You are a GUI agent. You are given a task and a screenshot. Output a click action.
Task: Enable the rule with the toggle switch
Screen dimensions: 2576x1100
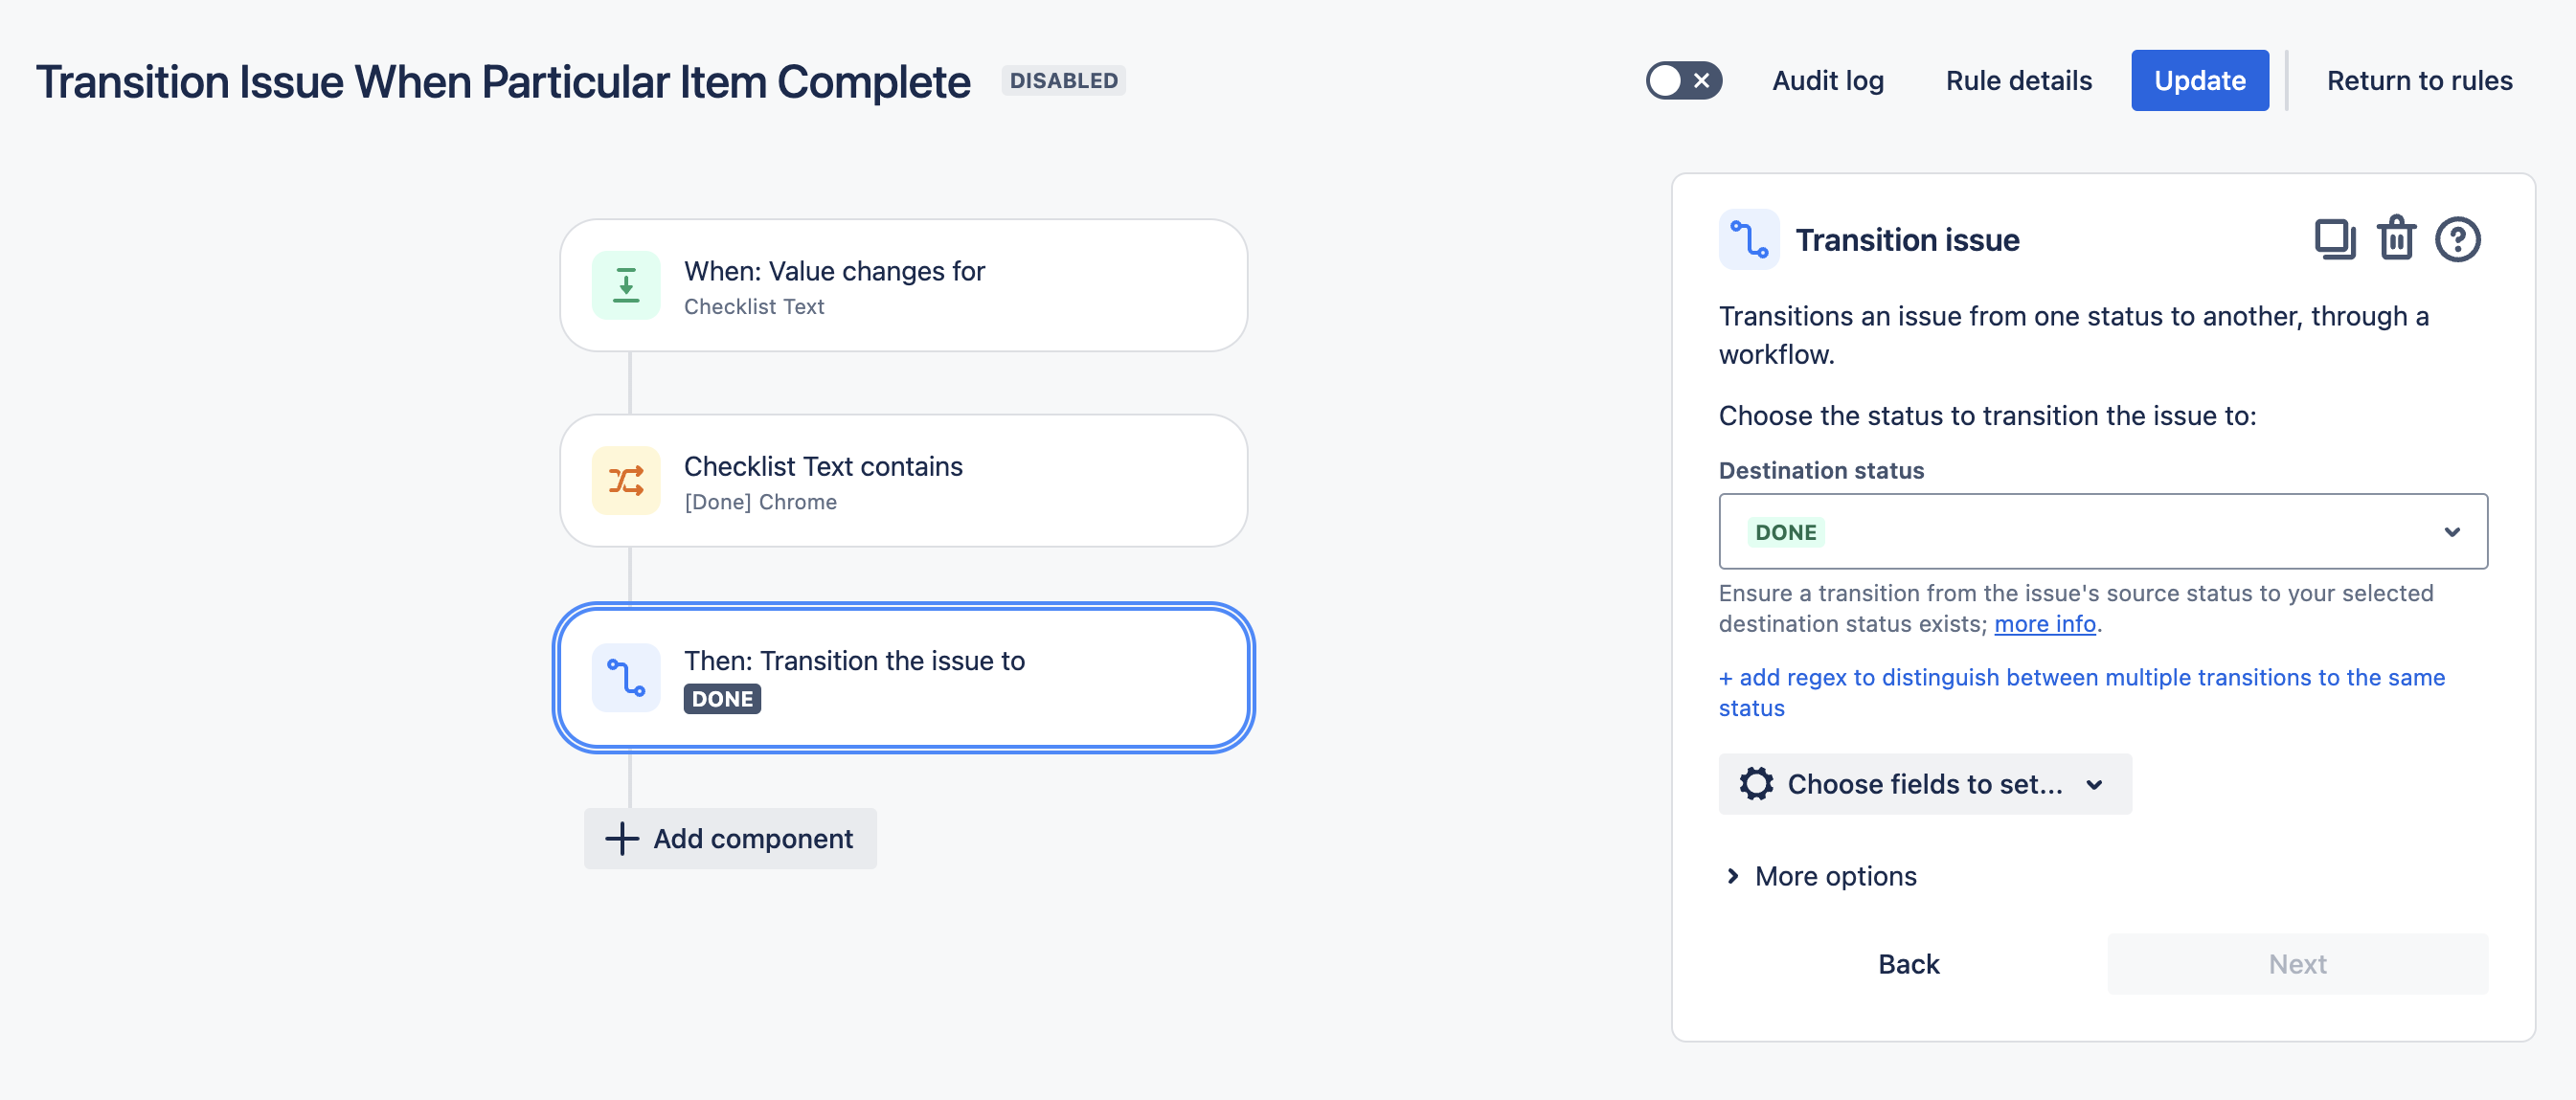1683,81
